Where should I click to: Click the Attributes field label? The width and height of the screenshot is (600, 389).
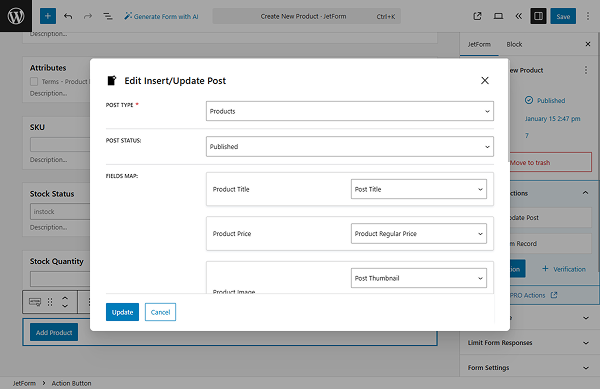click(48, 68)
